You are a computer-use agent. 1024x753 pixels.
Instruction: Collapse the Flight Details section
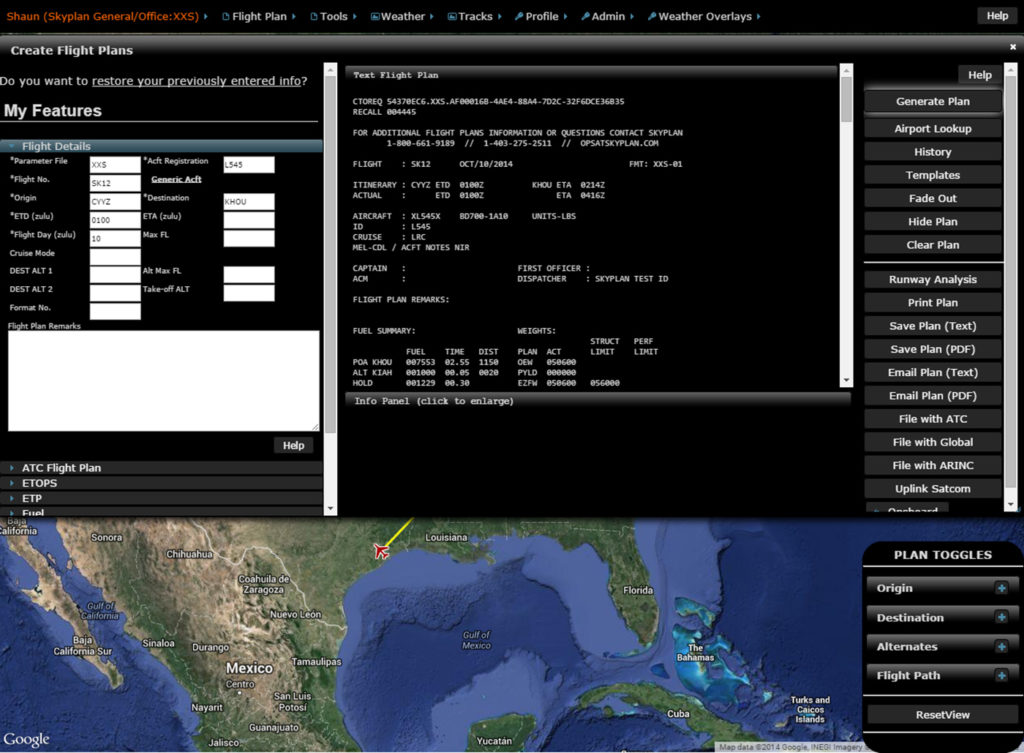tap(161, 146)
